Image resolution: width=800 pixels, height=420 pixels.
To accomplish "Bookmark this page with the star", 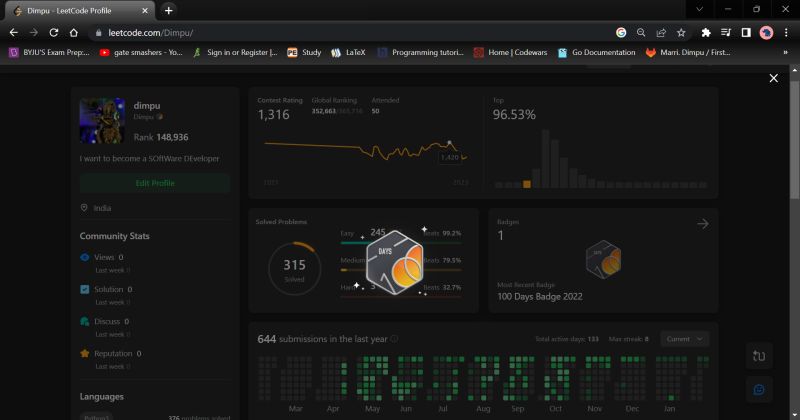I will tap(681, 33).
